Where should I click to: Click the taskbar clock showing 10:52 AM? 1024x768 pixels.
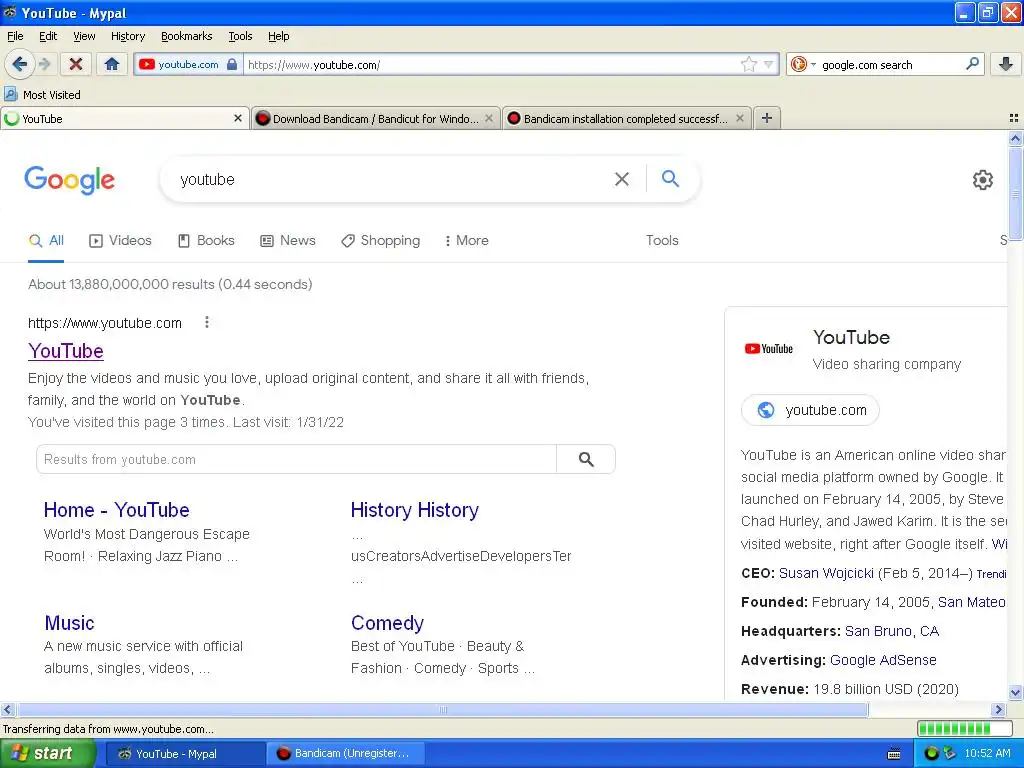[987, 754]
